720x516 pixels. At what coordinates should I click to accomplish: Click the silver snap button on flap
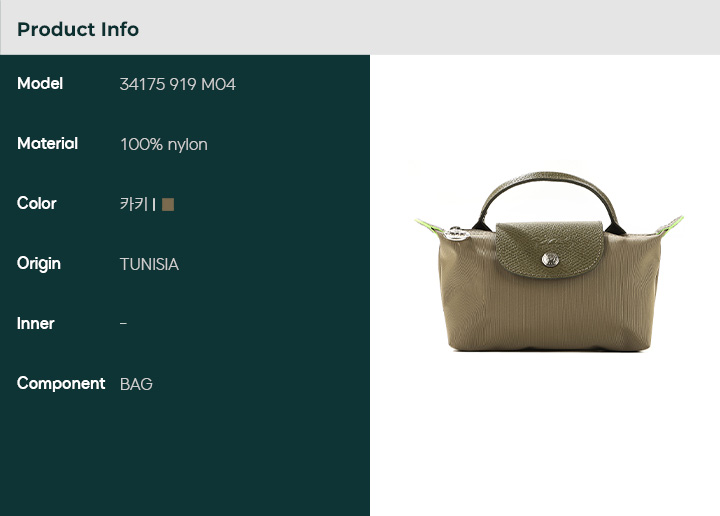tap(549, 259)
